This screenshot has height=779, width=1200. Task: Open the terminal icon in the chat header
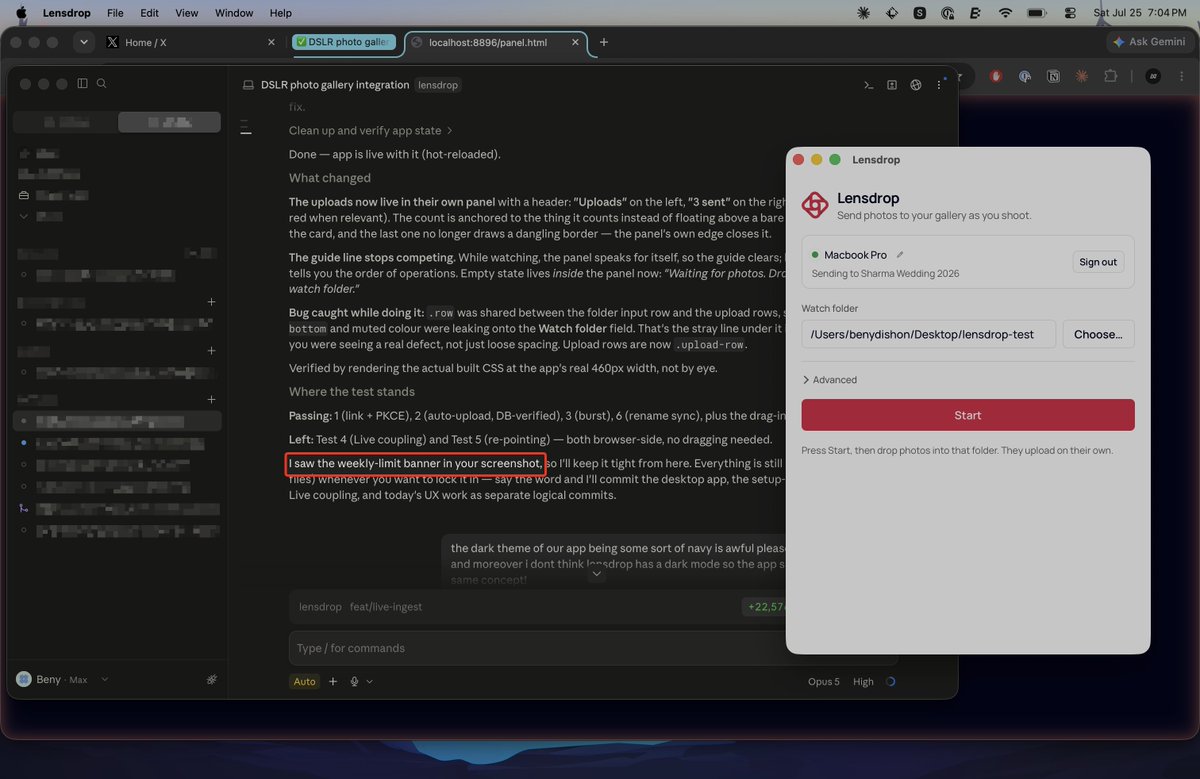869,85
